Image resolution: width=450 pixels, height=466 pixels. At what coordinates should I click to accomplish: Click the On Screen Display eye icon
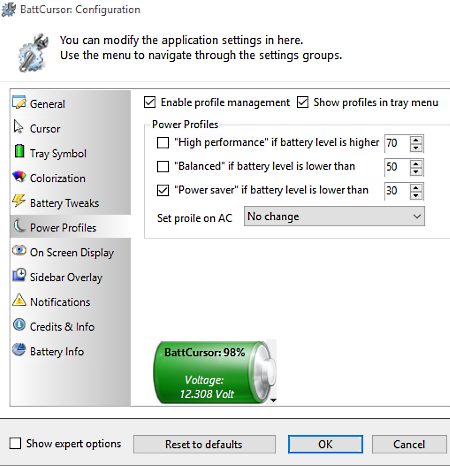pyautogui.click(x=19, y=250)
